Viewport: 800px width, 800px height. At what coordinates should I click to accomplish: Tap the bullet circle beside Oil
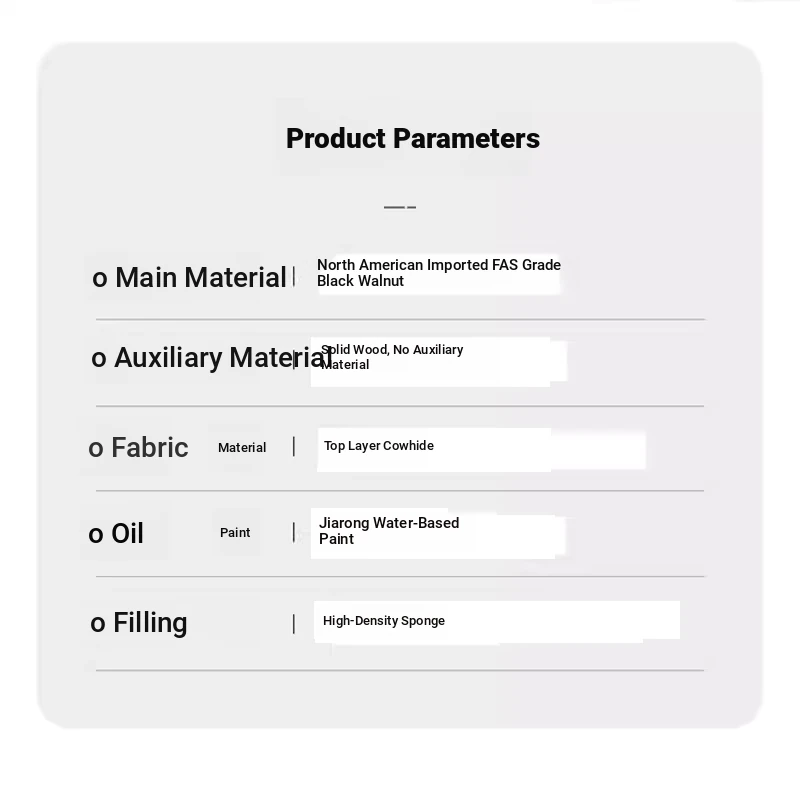pos(96,535)
